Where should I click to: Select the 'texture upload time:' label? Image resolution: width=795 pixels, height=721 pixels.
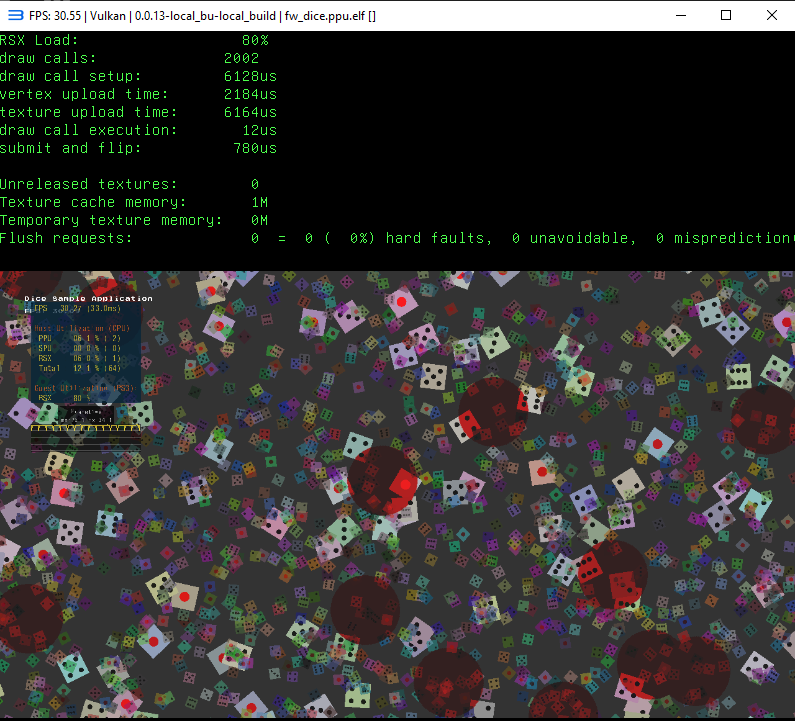pos(88,112)
